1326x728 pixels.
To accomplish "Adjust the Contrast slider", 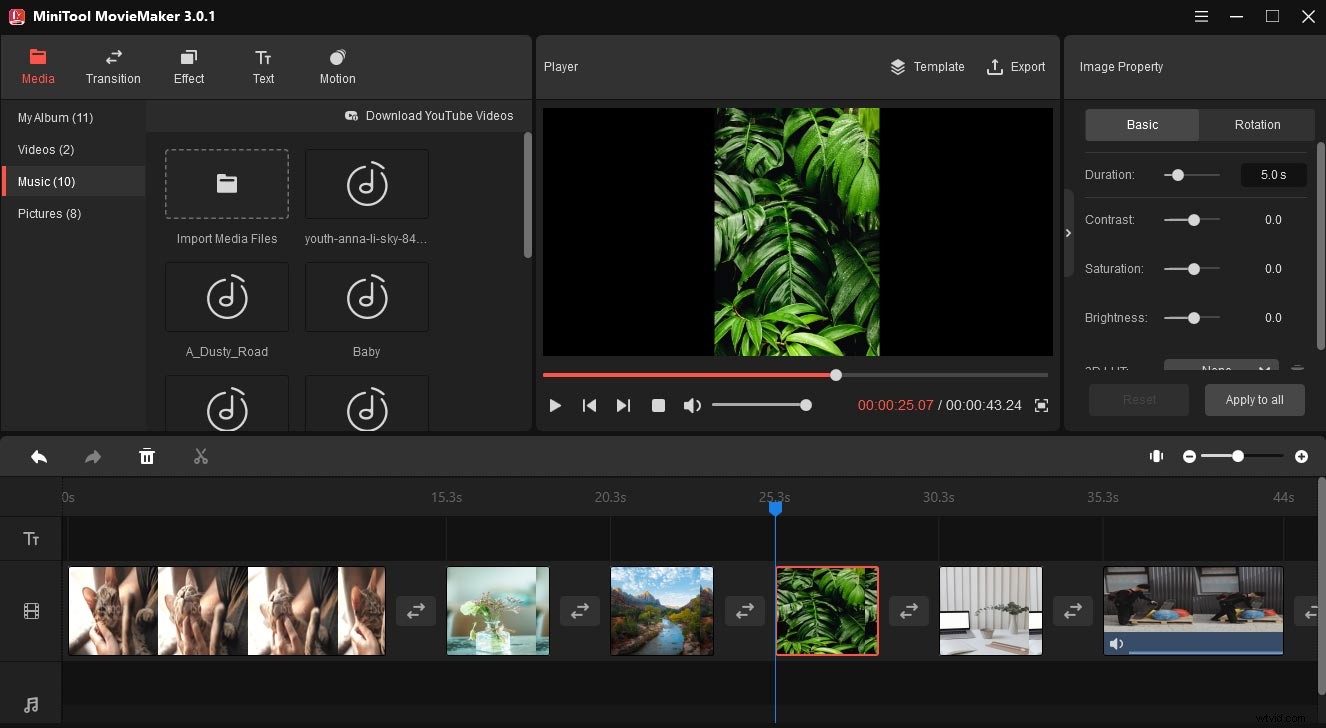I will point(1191,219).
